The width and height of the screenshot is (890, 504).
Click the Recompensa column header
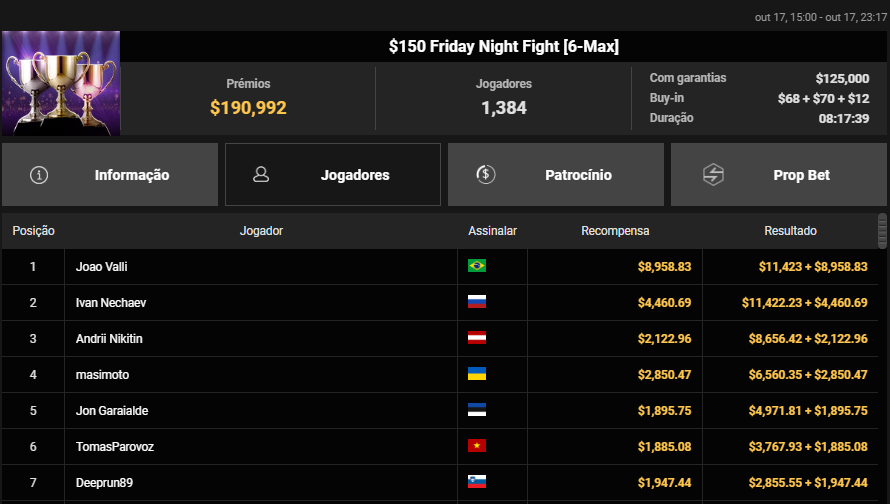click(x=615, y=231)
